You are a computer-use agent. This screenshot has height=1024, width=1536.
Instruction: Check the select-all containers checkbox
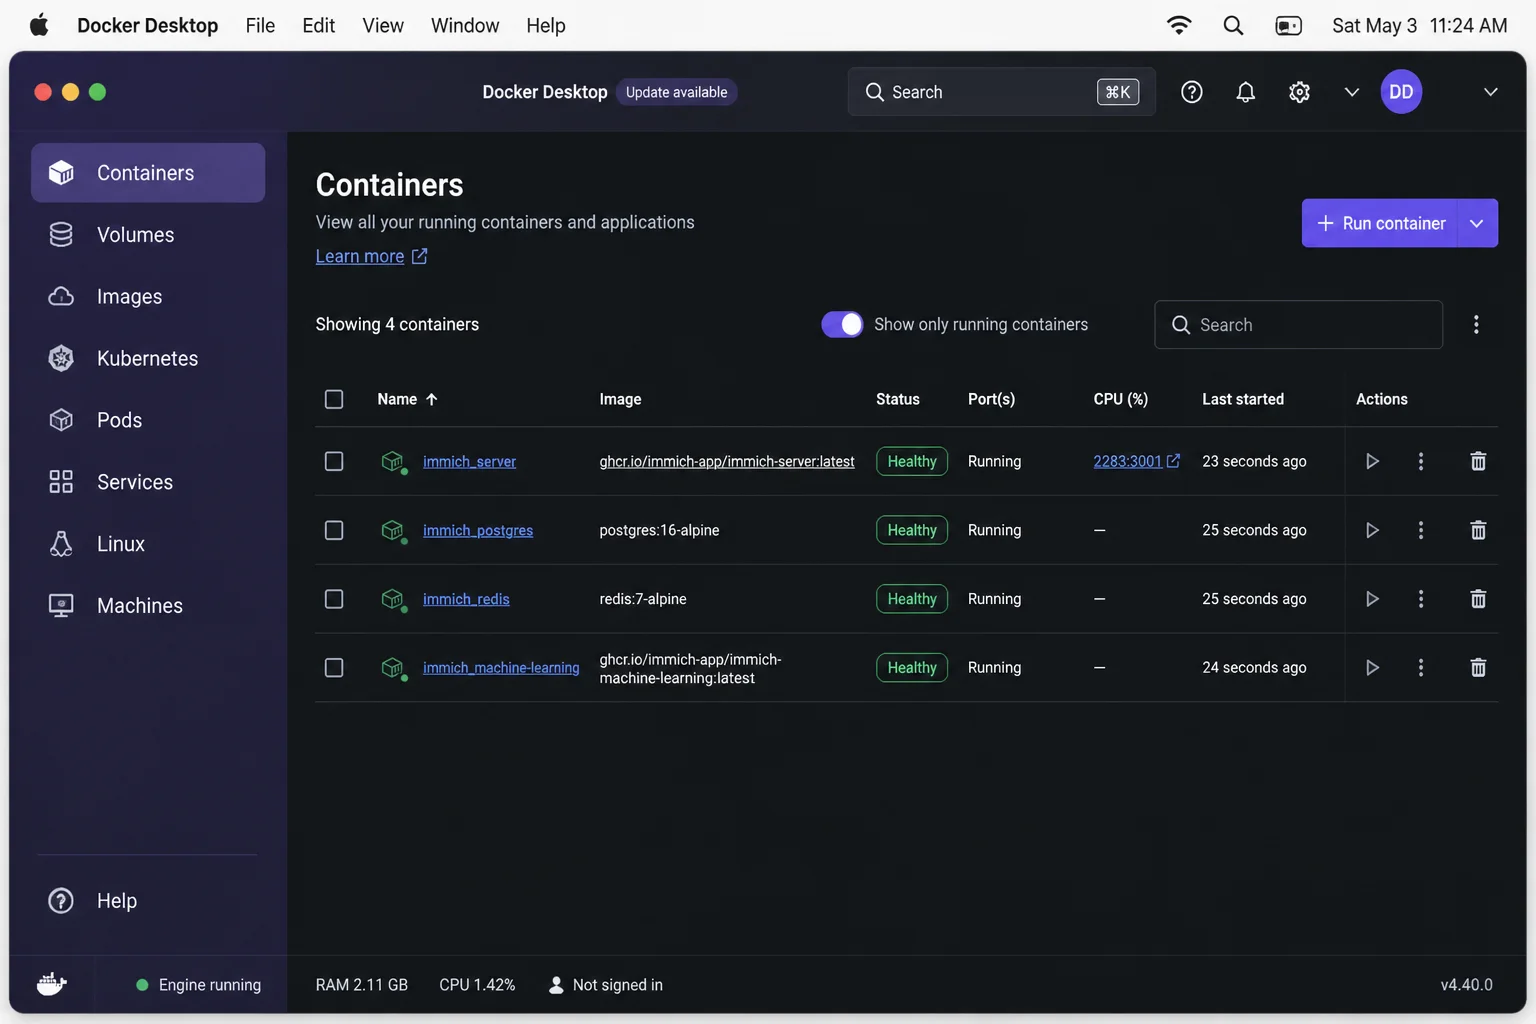tap(334, 399)
